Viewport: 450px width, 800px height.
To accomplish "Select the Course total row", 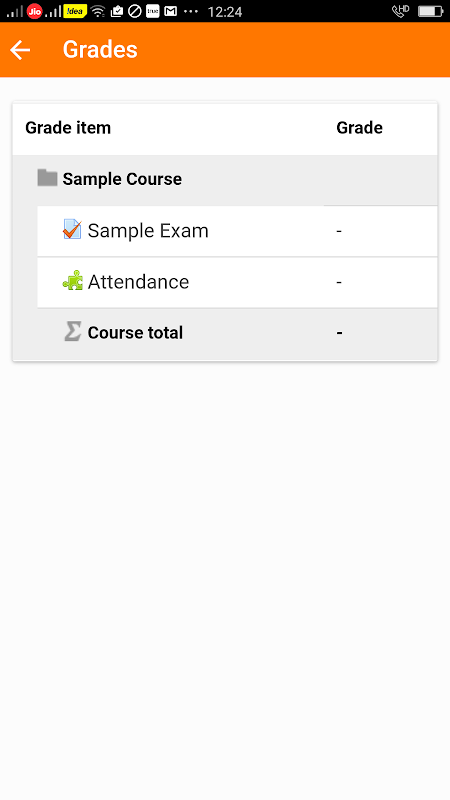I will click(237, 334).
